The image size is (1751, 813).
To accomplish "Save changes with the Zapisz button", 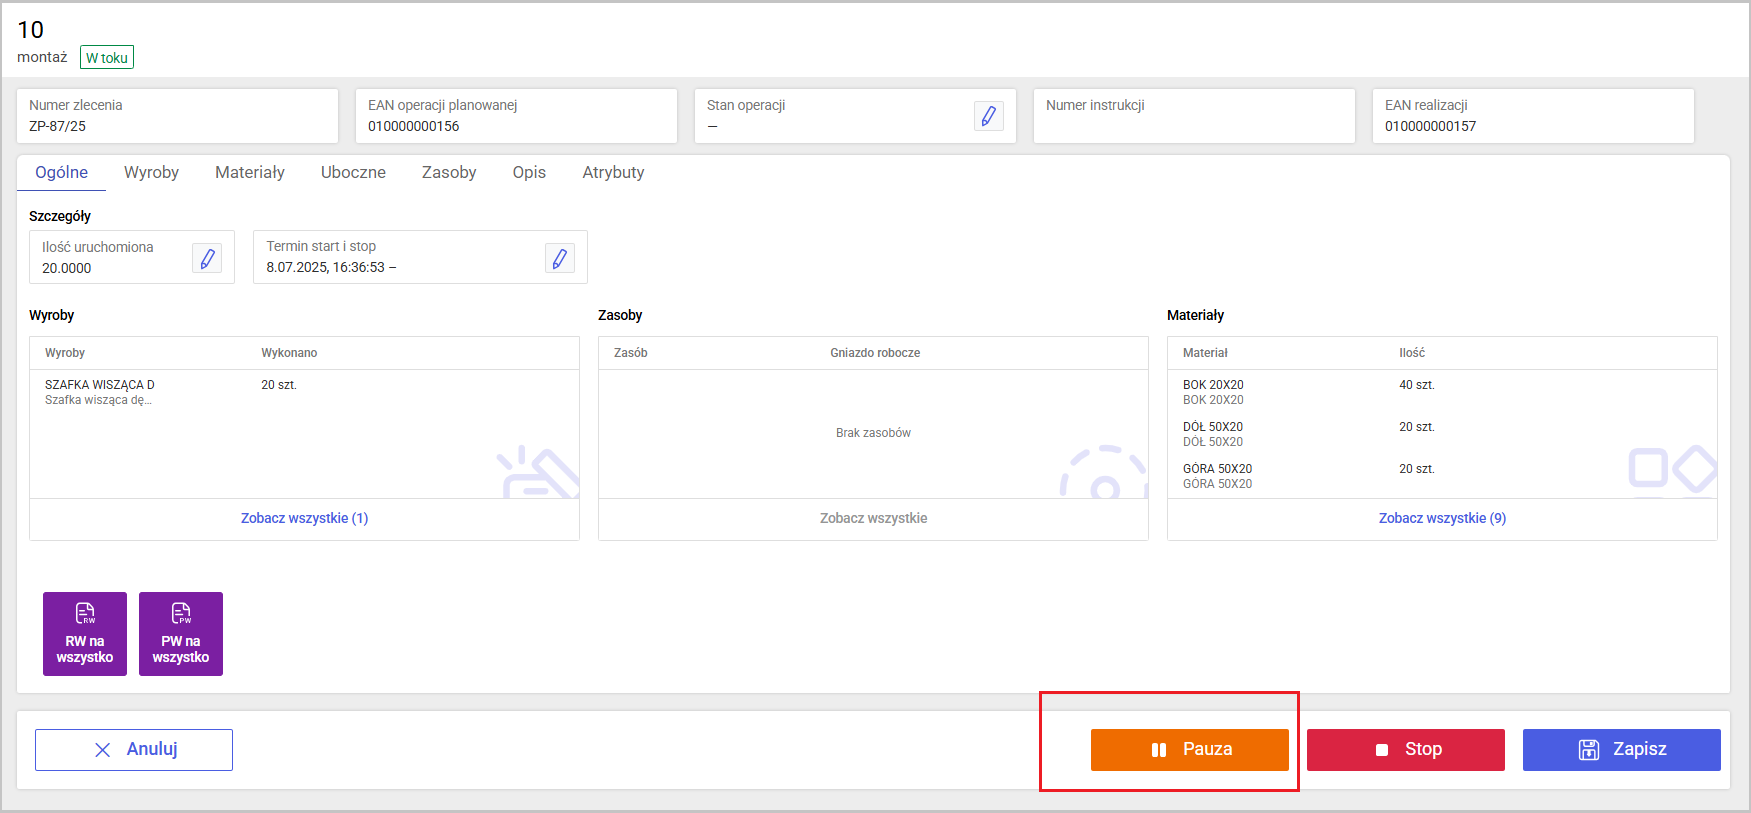I will [1621, 749].
